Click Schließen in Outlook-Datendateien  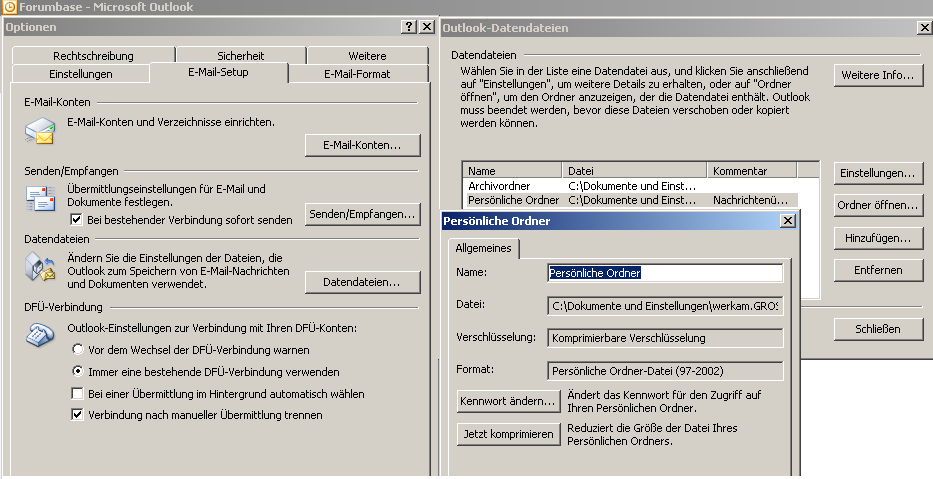click(878, 328)
